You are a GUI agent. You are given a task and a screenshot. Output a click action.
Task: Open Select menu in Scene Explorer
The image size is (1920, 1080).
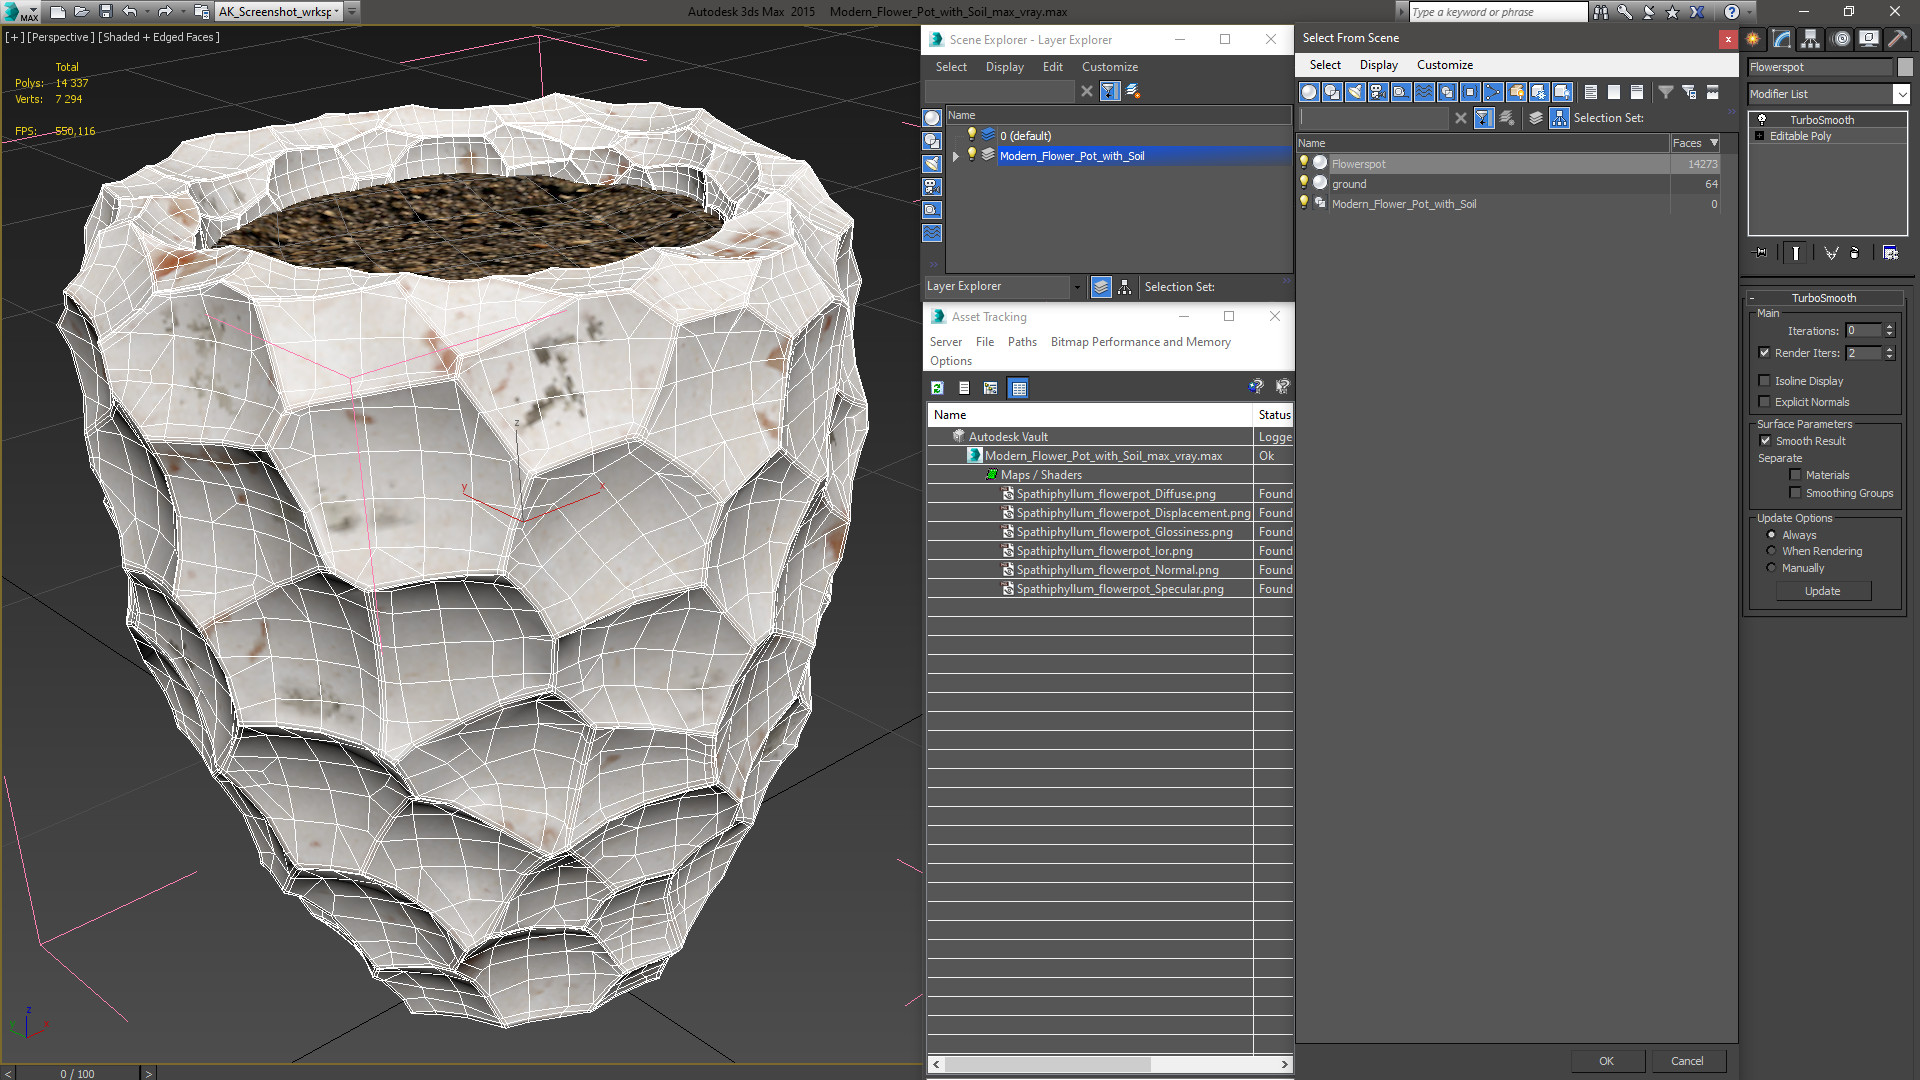(951, 67)
